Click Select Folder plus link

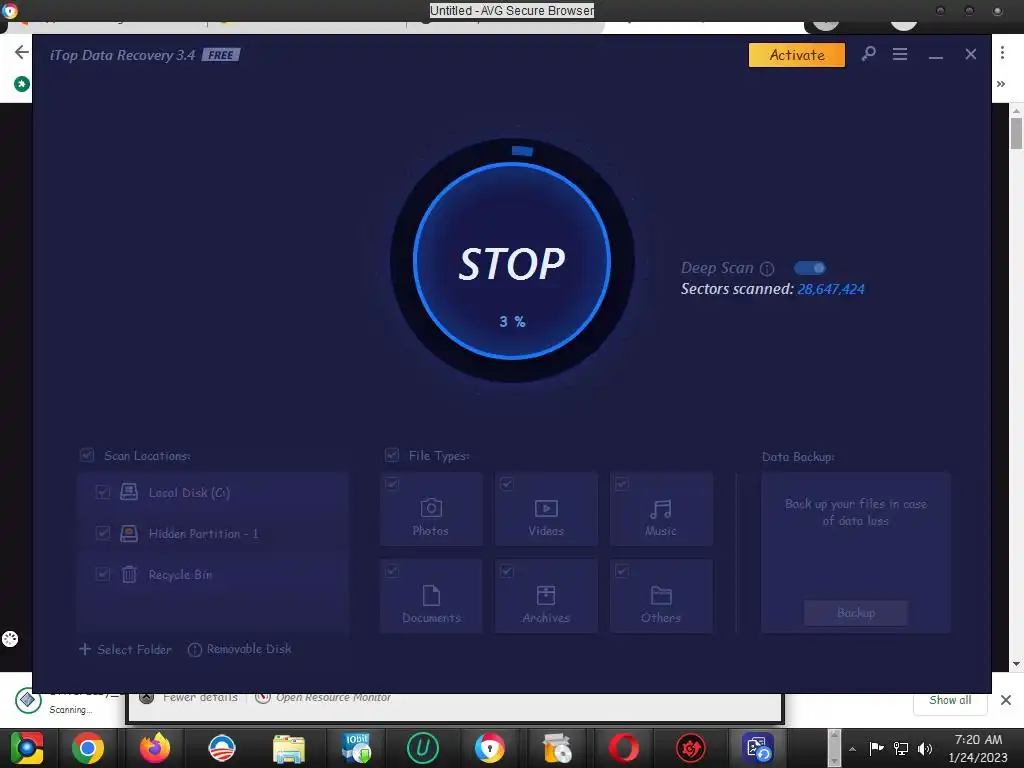(x=125, y=649)
